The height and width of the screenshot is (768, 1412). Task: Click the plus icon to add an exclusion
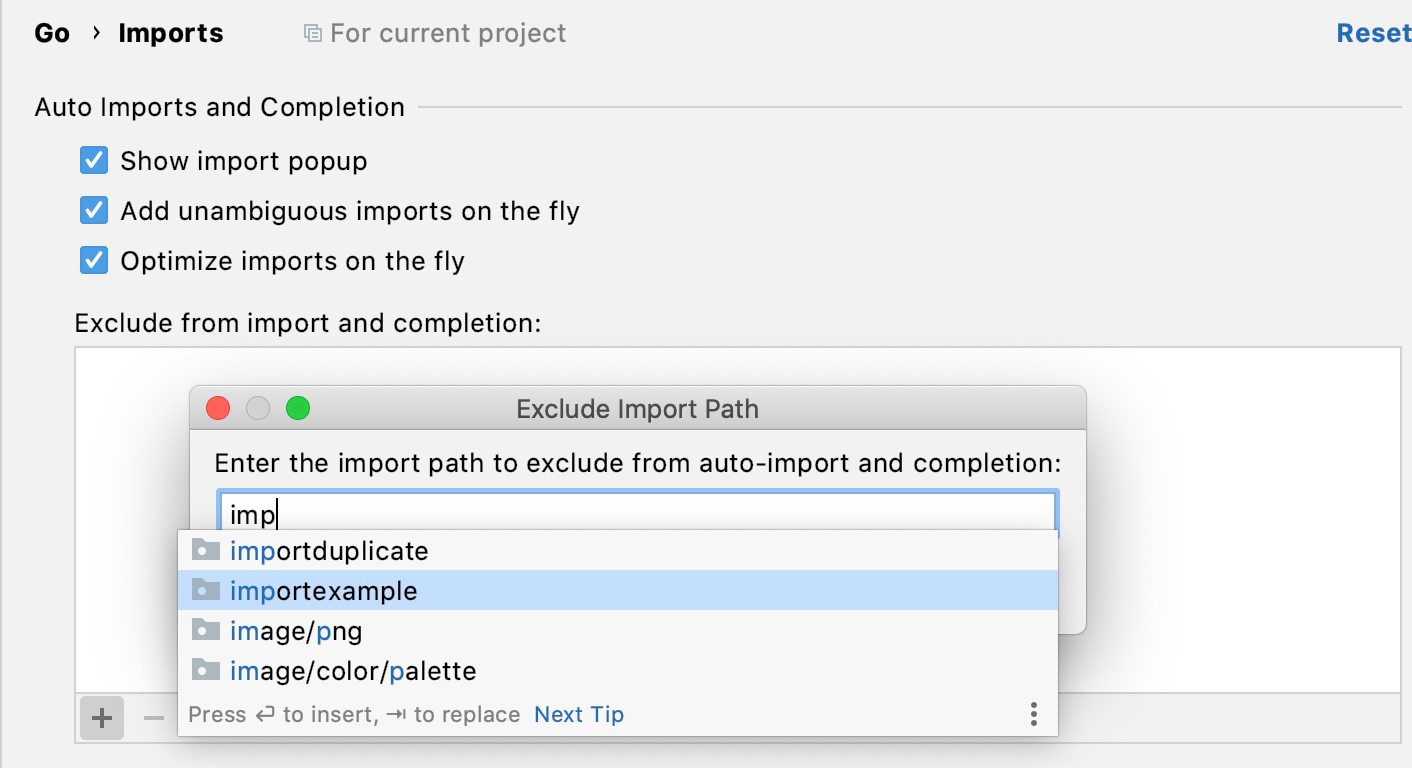(x=101, y=719)
